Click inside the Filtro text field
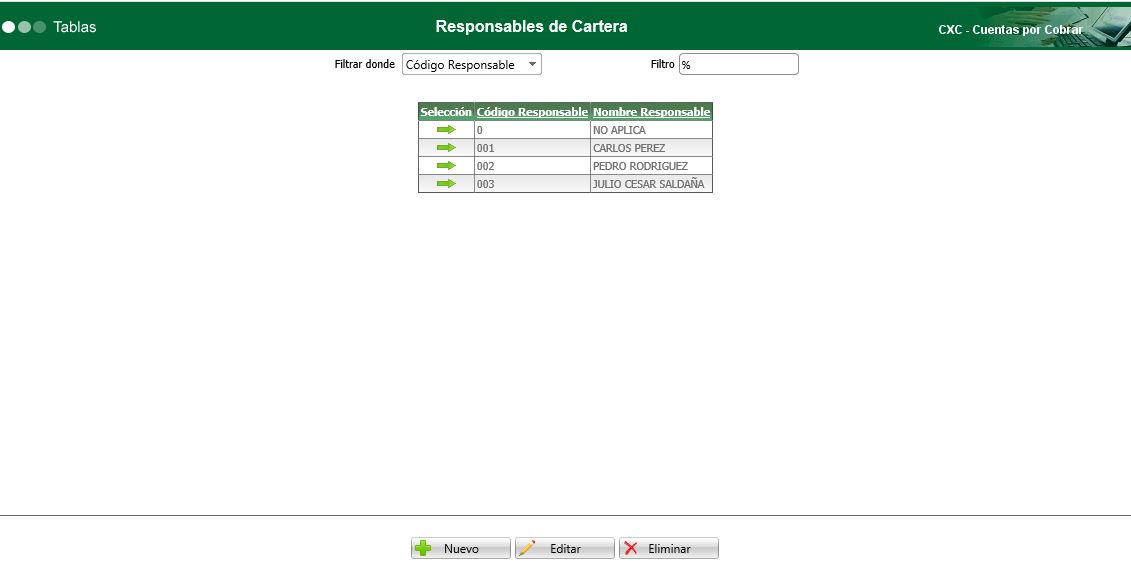Screen dimensions: 1131x582 point(738,63)
